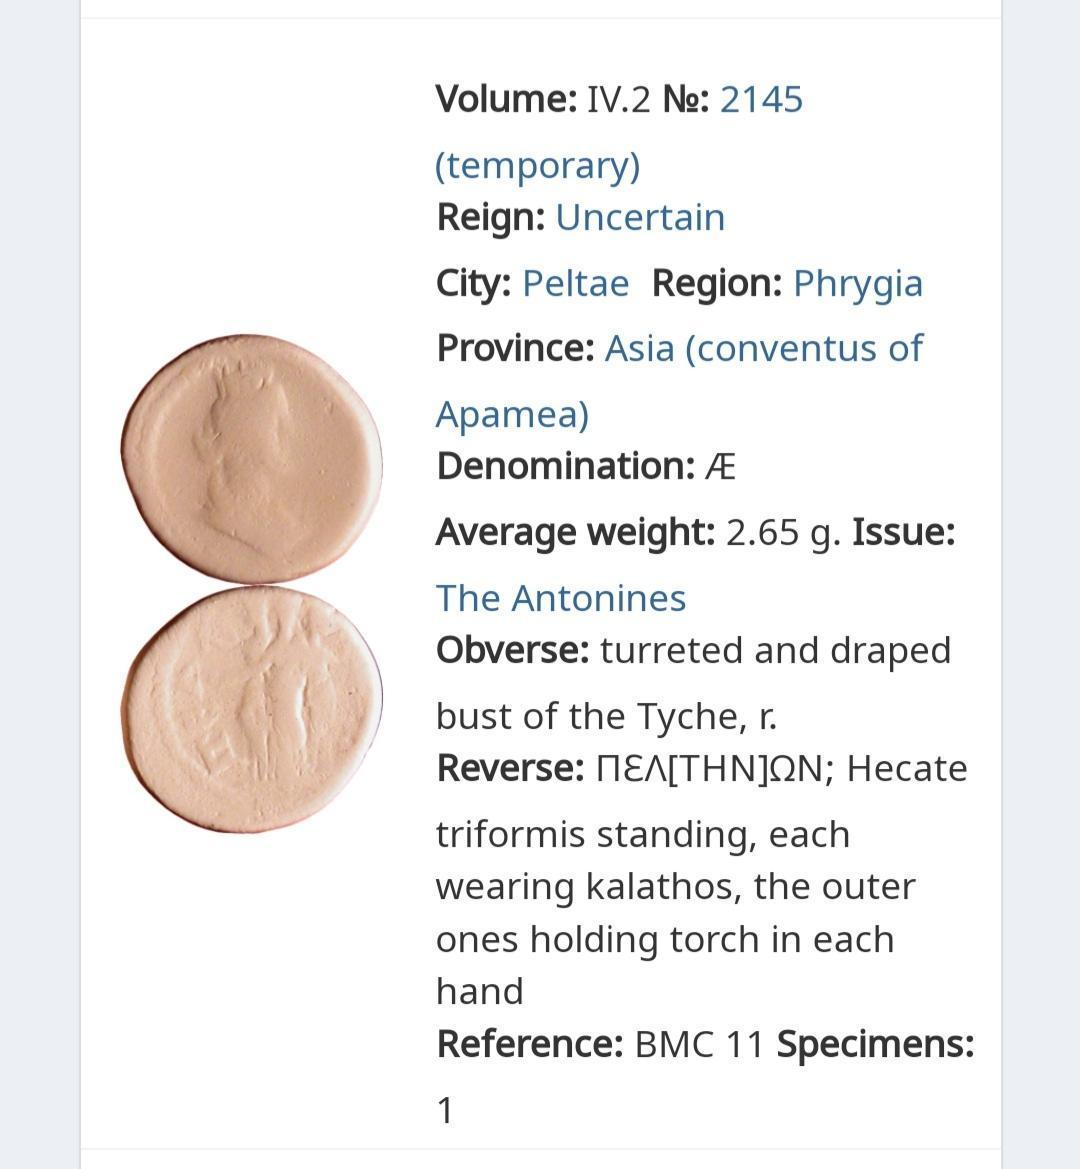Screen dimensions: 1080x1169
Task: Open the Uncertain reign link
Action: click(x=640, y=218)
